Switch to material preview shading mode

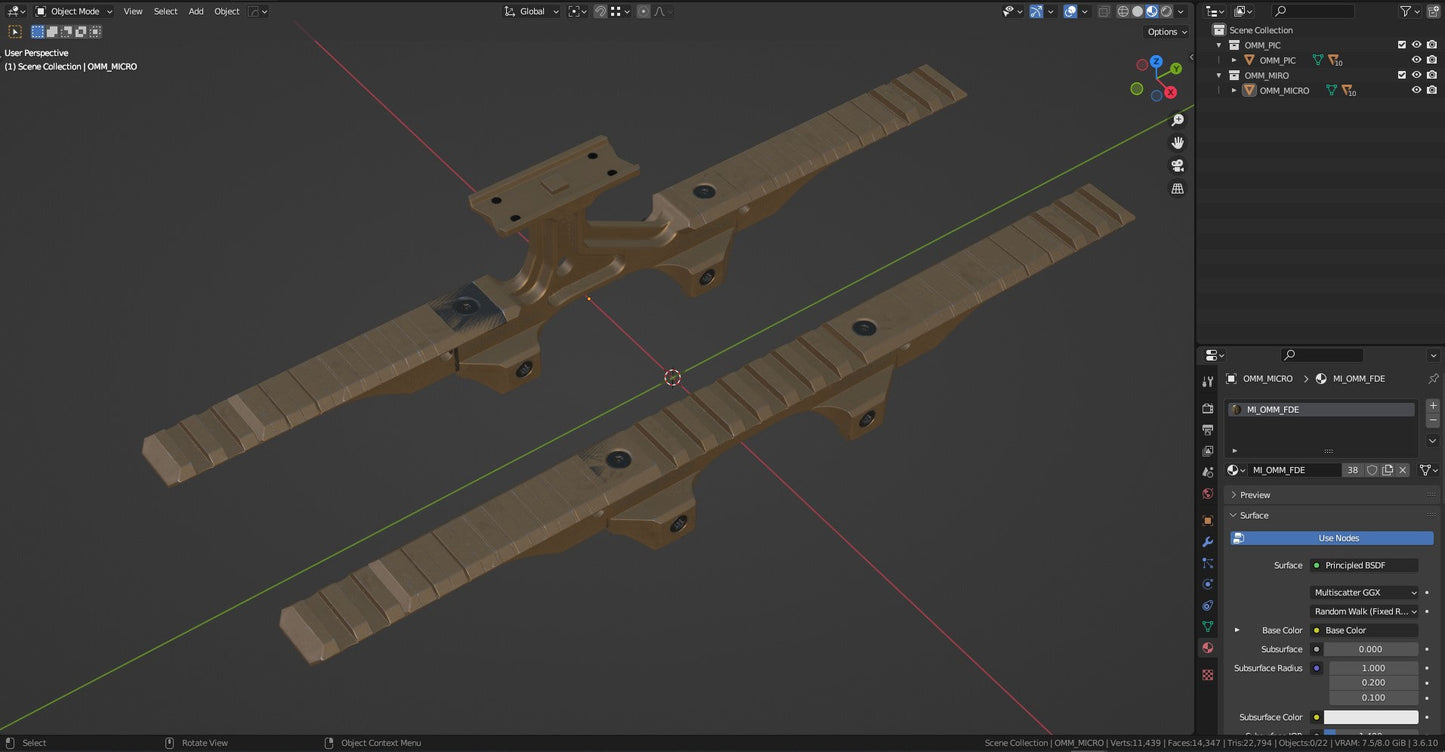click(1152, 11)
